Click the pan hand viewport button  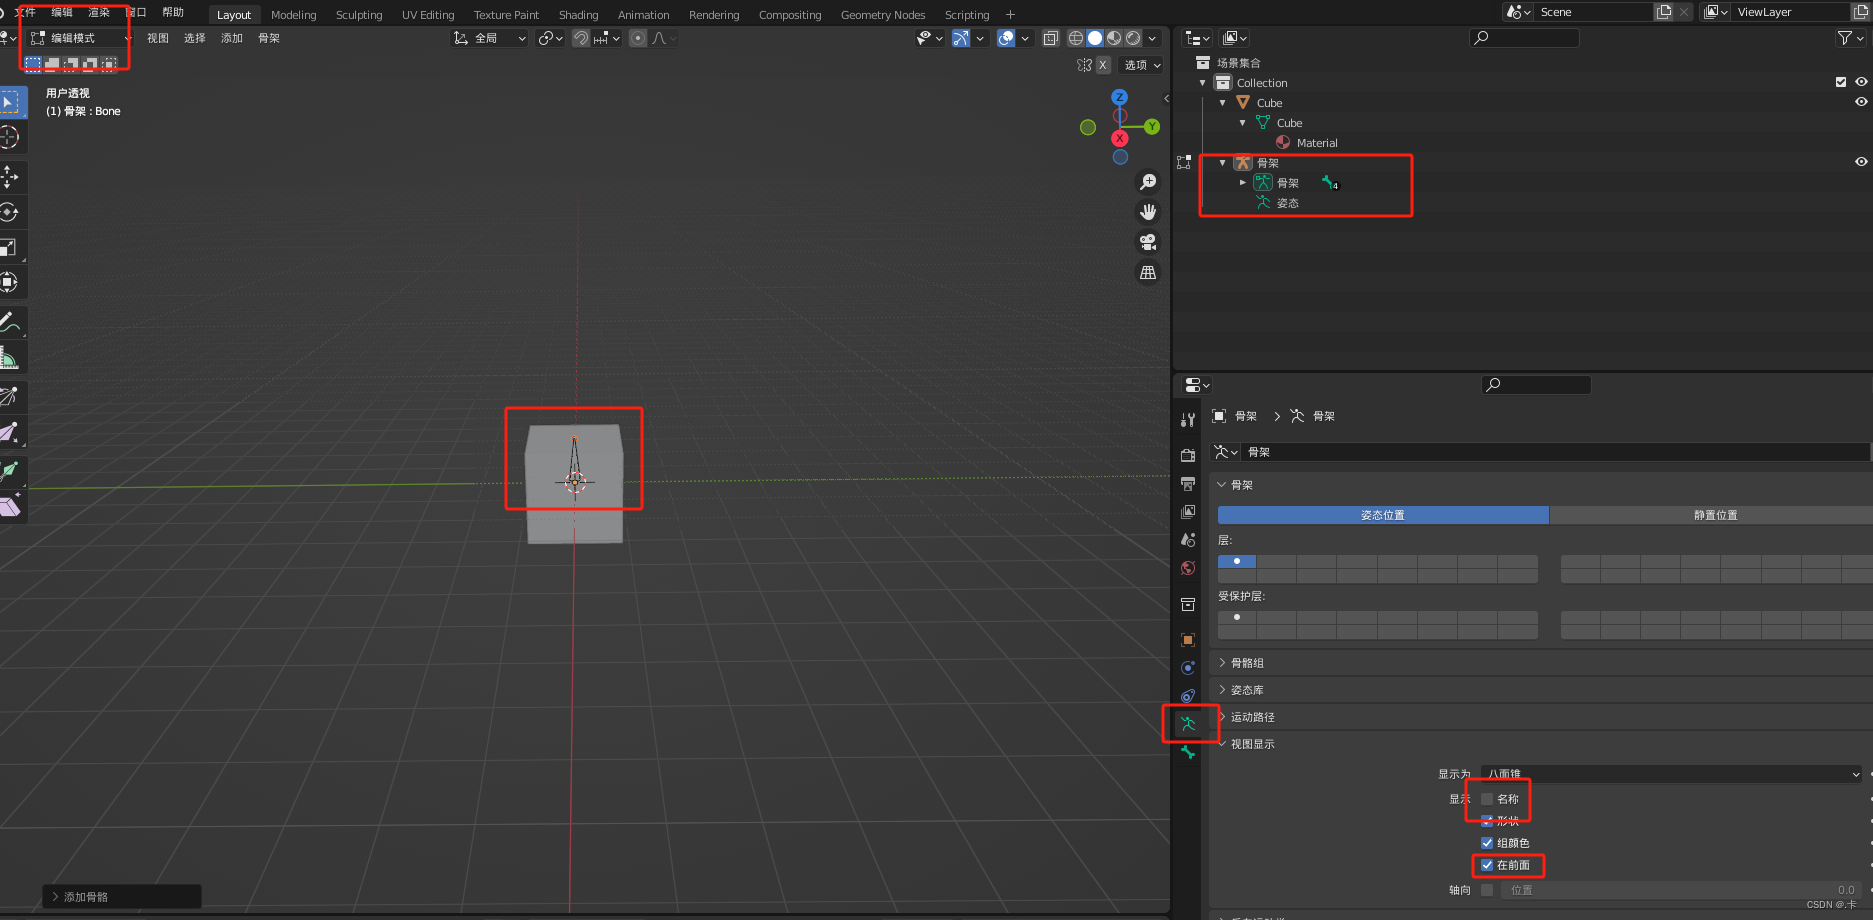(1148, 212)
